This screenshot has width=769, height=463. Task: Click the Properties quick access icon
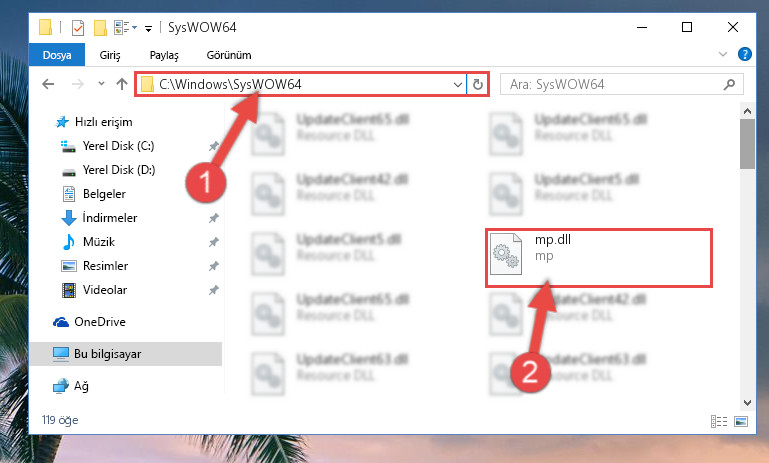point(77,27)
